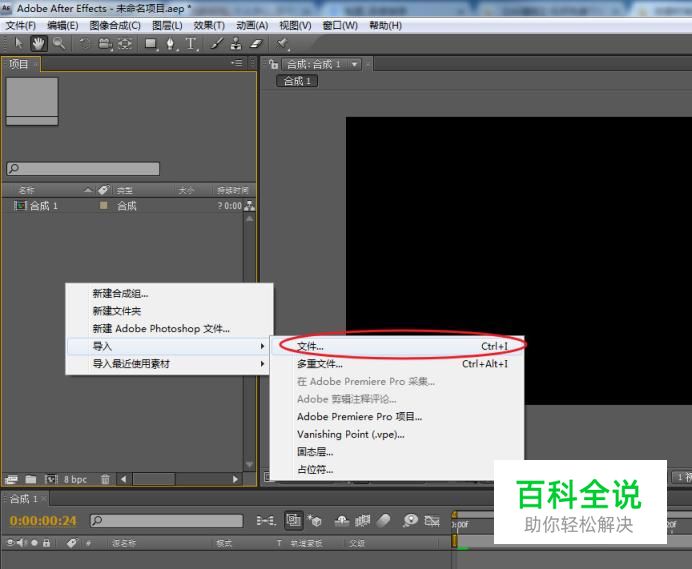Select the Clone Stamp tool
692x569 pixels.
pyautogui.click(x=236, y=43)
